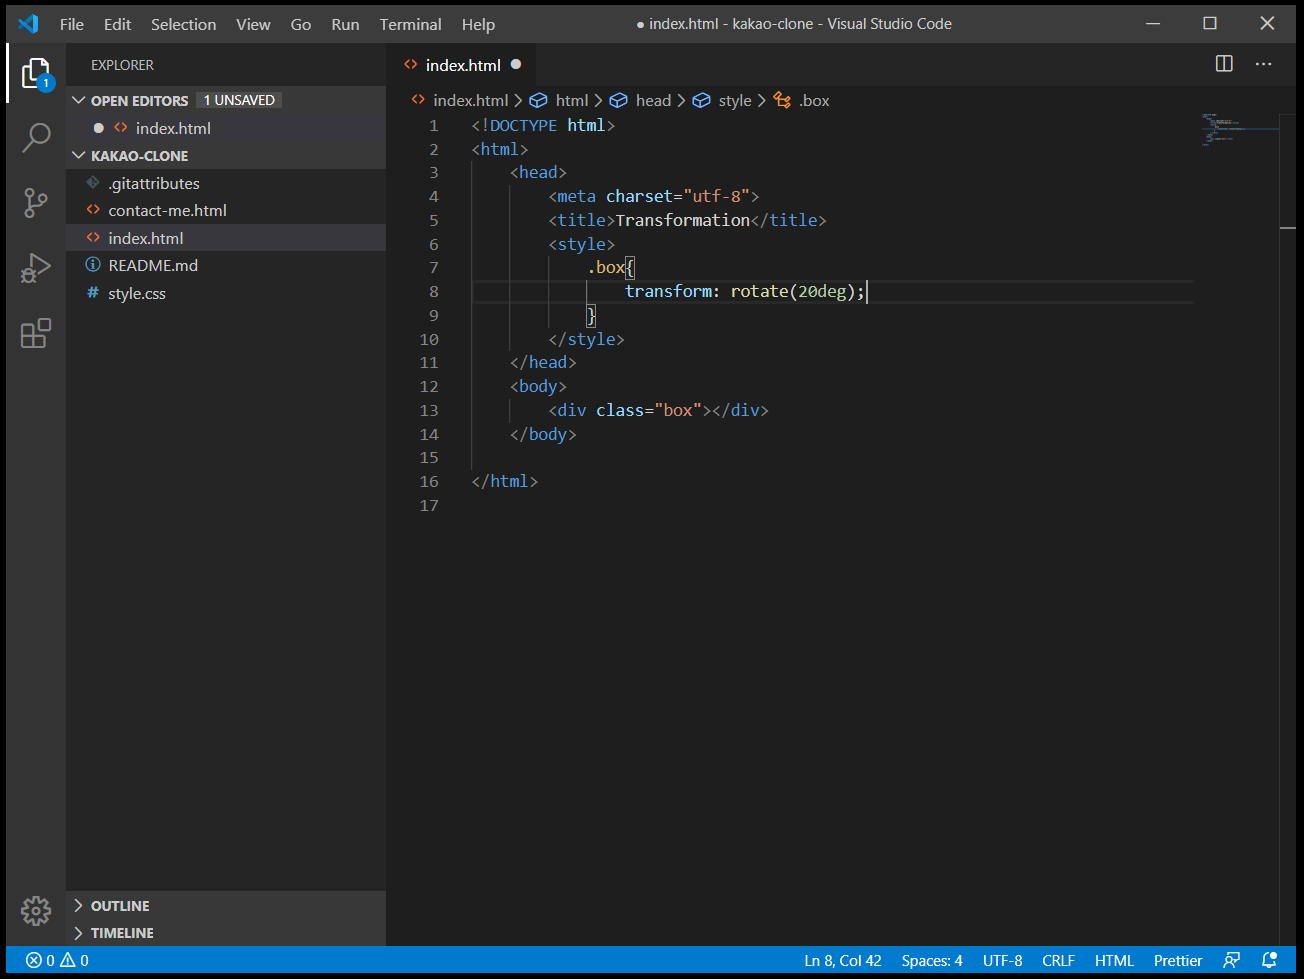Image resolution: width=1304 pixels, height=979 pixels.
Task: Place cursor on line 13 div element
Action: [x=658, y=410]
